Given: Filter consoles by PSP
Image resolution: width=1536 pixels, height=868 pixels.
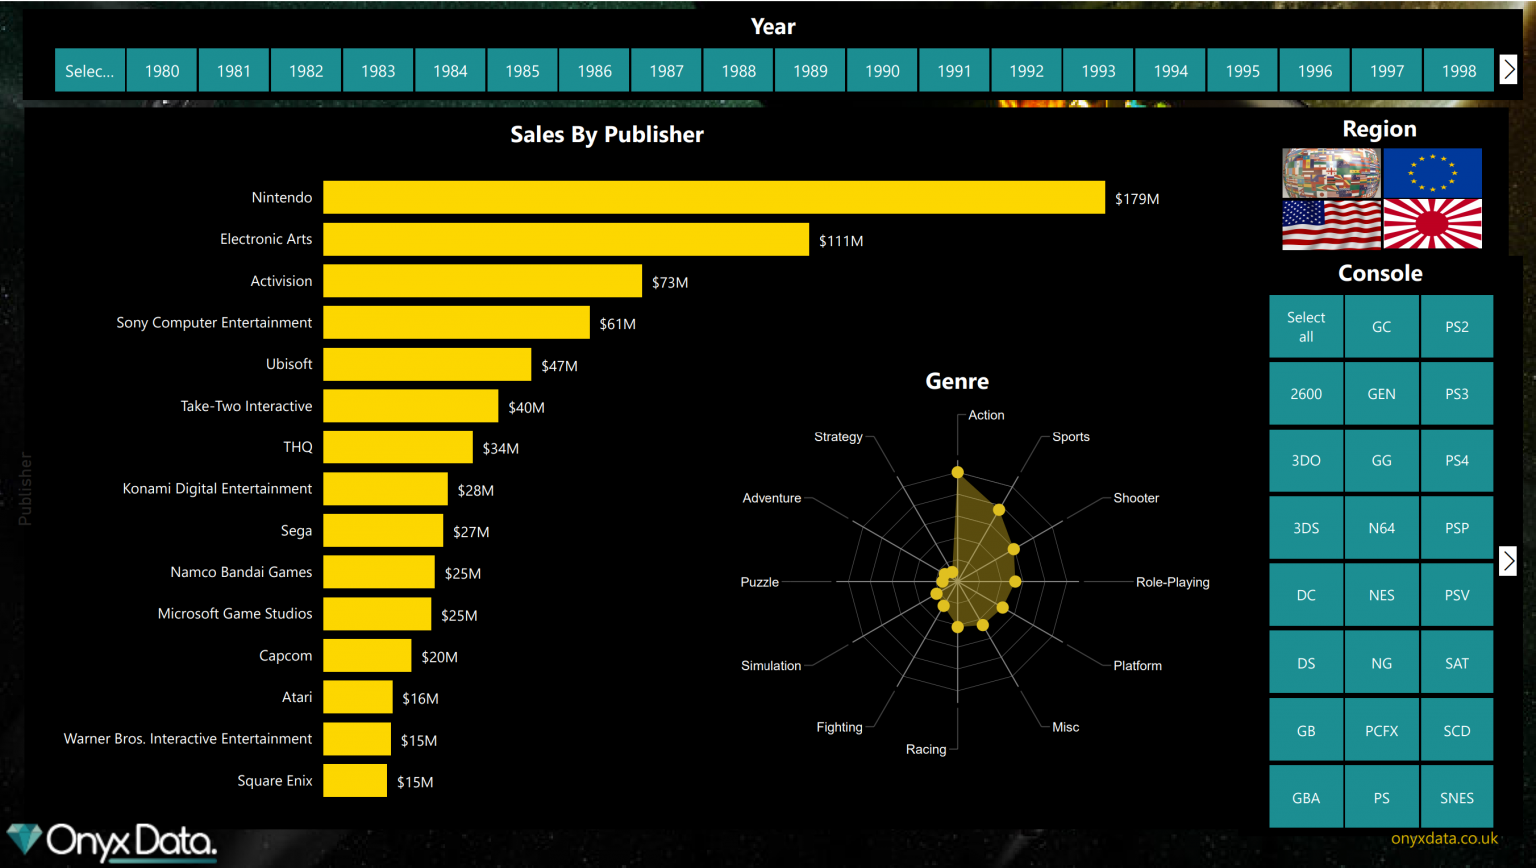Looking at the screenshot, I should click(x=1457, y=527).
